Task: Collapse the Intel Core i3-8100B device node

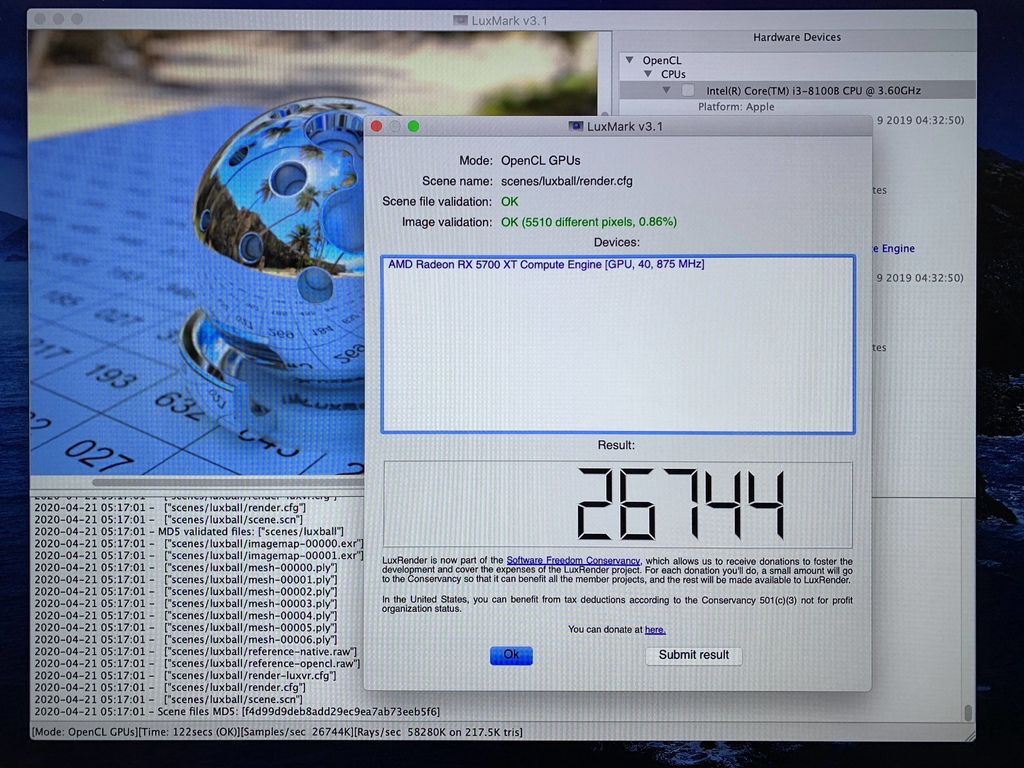Action: [666, 90]
